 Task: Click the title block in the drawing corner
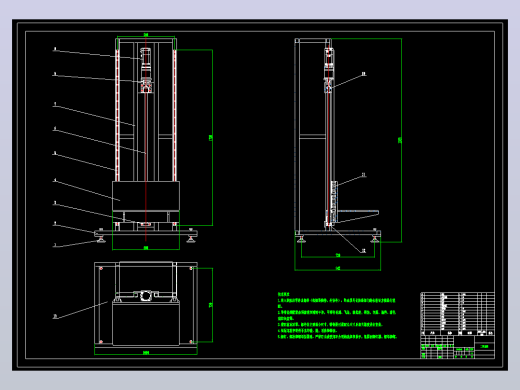coord(457,347)
